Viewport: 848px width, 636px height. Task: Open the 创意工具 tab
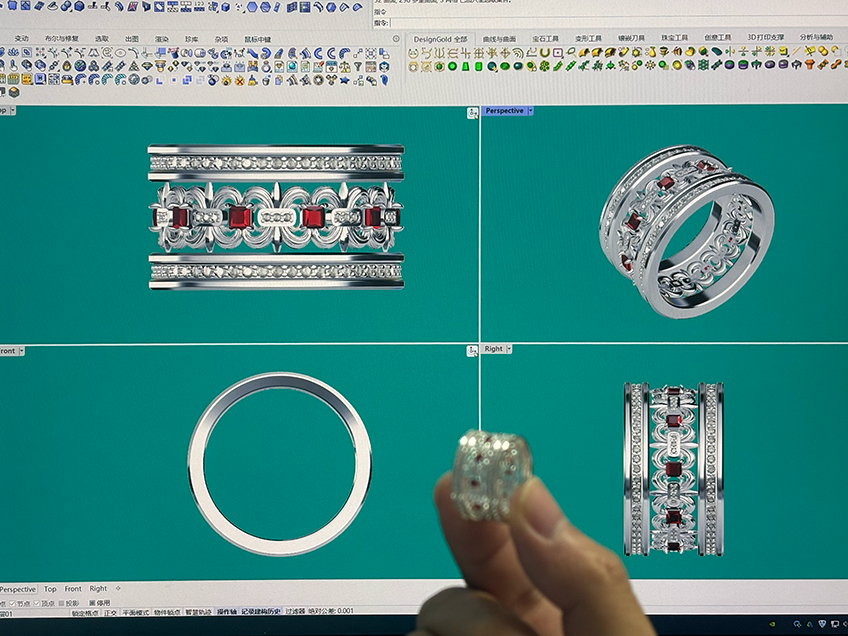pos(718,37)
